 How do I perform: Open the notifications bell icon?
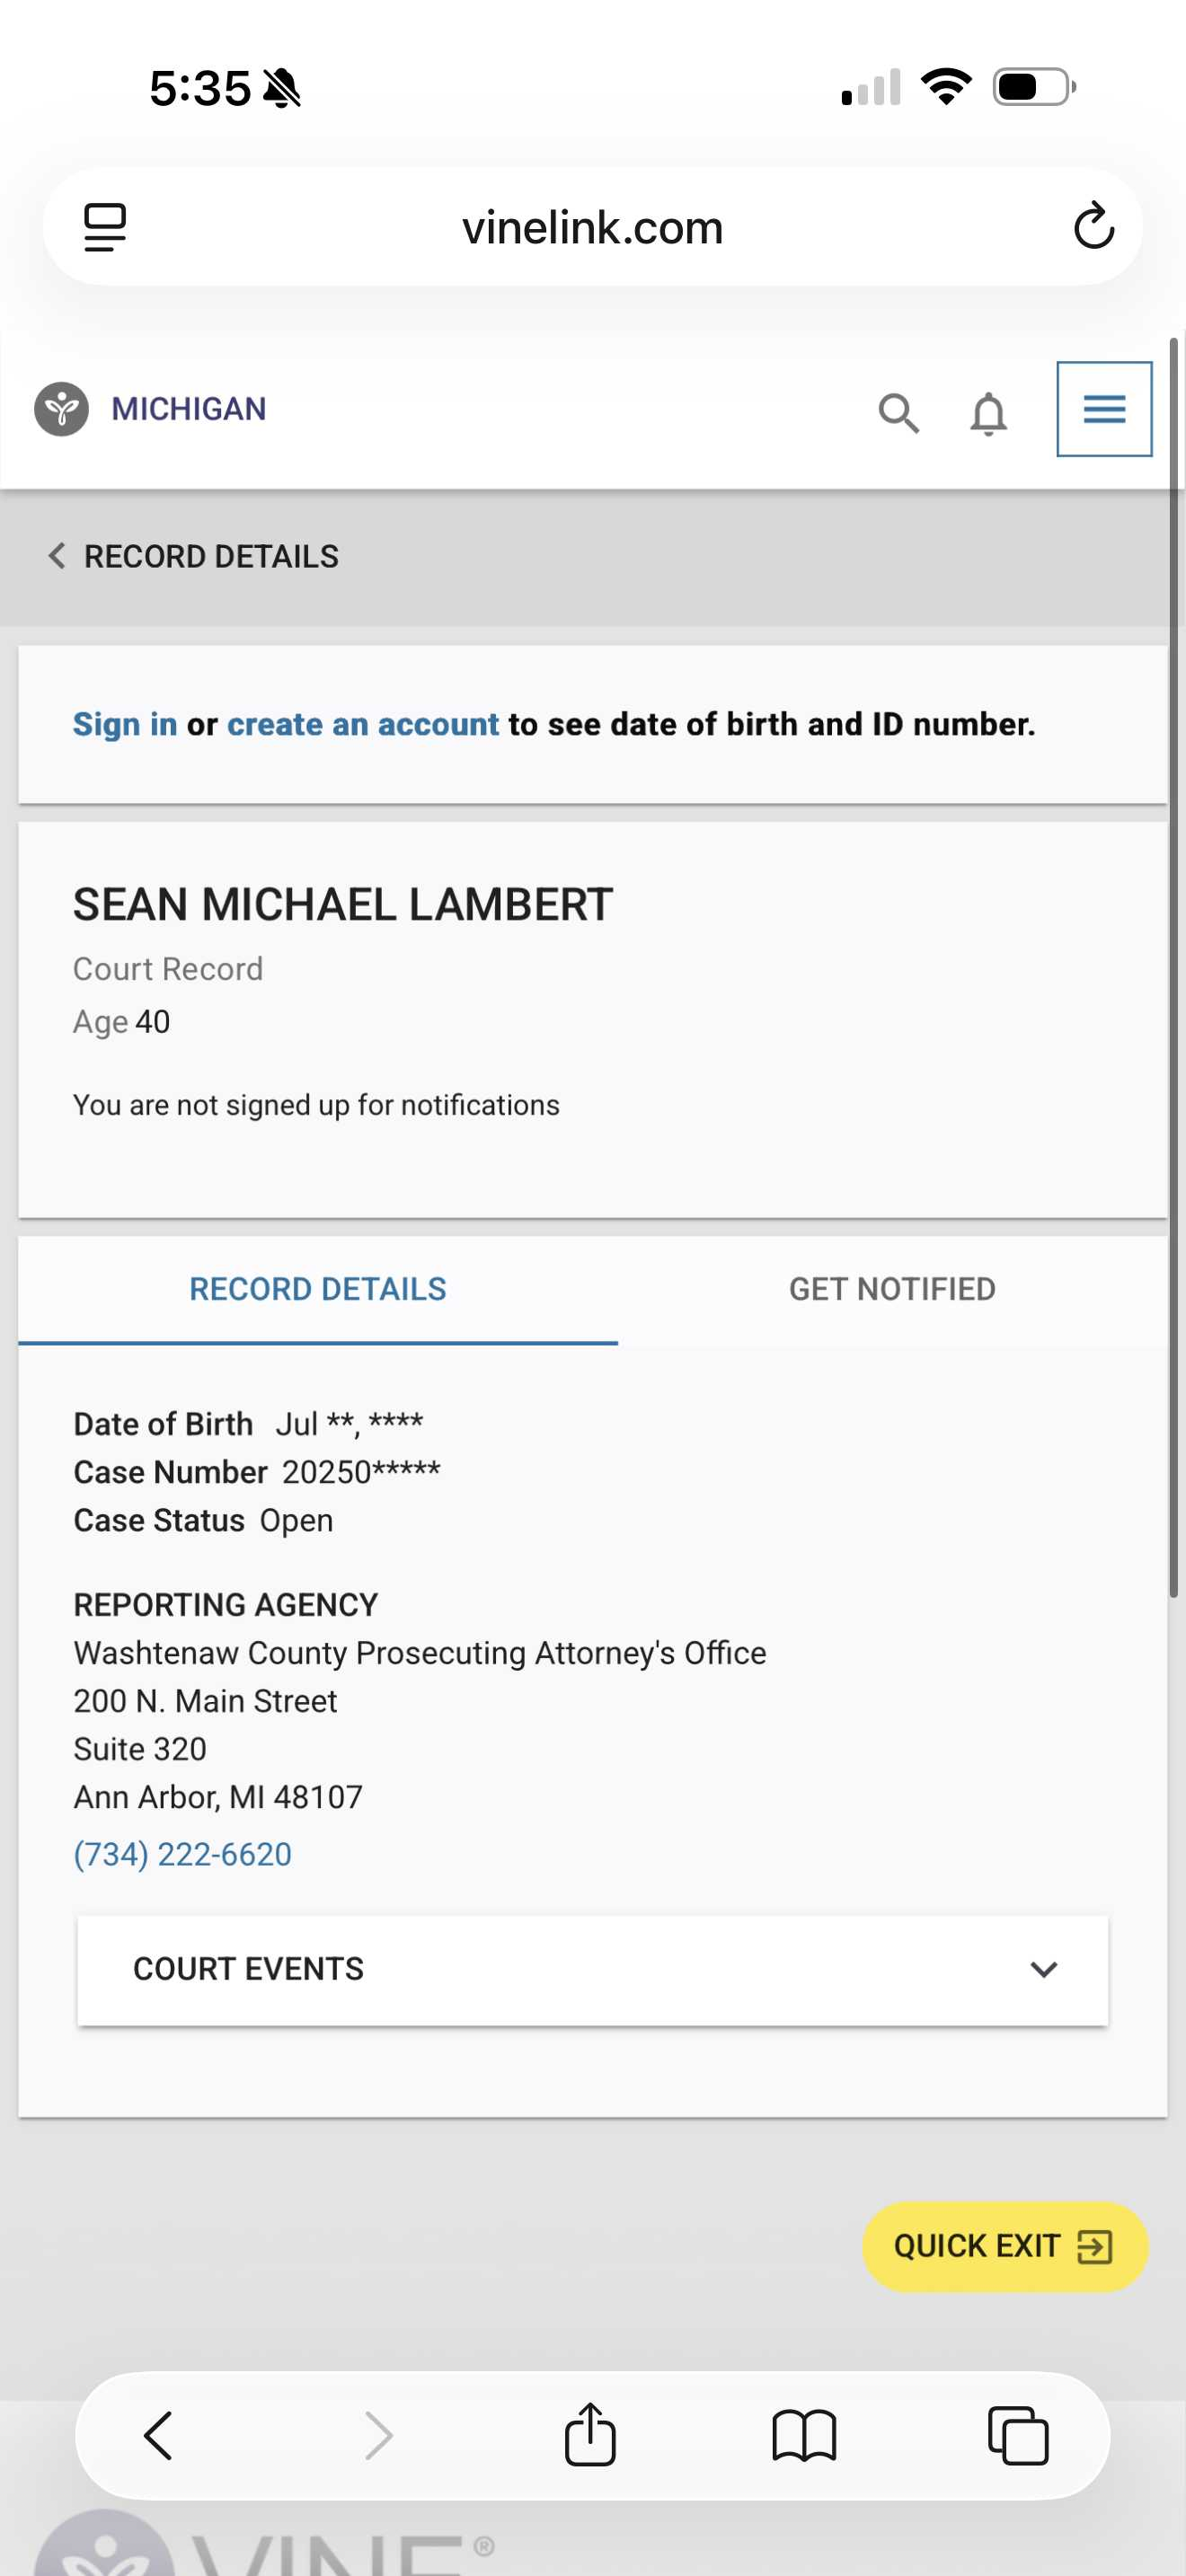[x=988, y=412]
